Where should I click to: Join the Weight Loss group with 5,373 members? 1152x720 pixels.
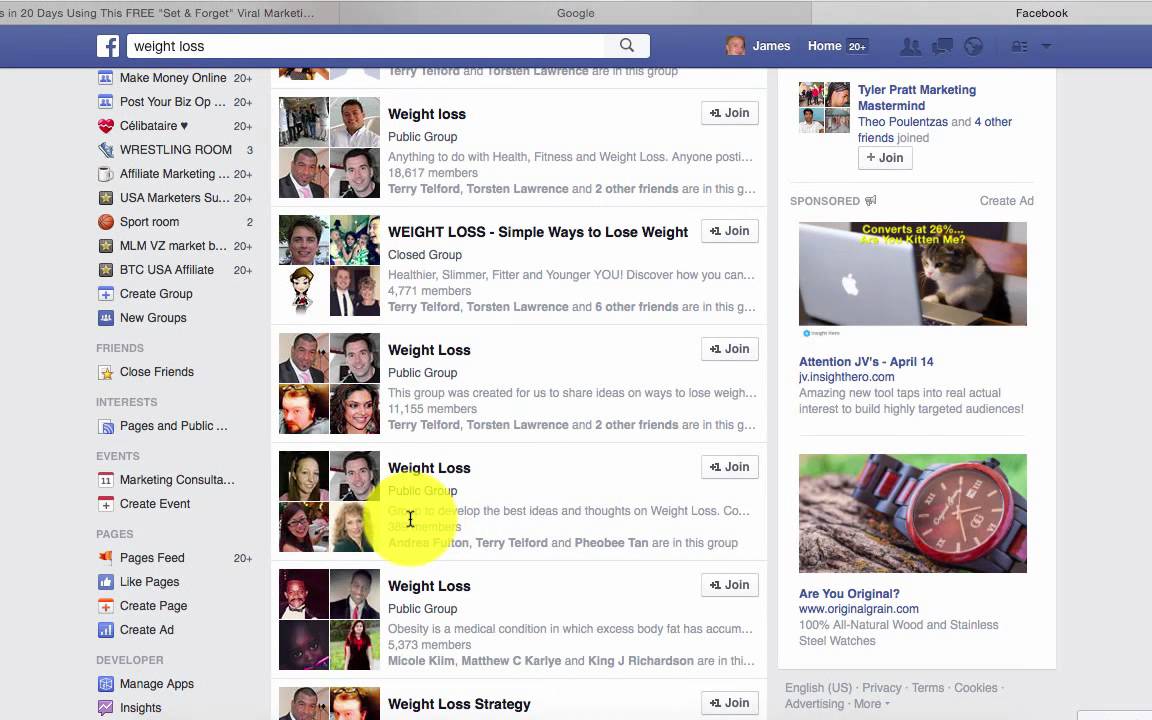tap(730, 585)
